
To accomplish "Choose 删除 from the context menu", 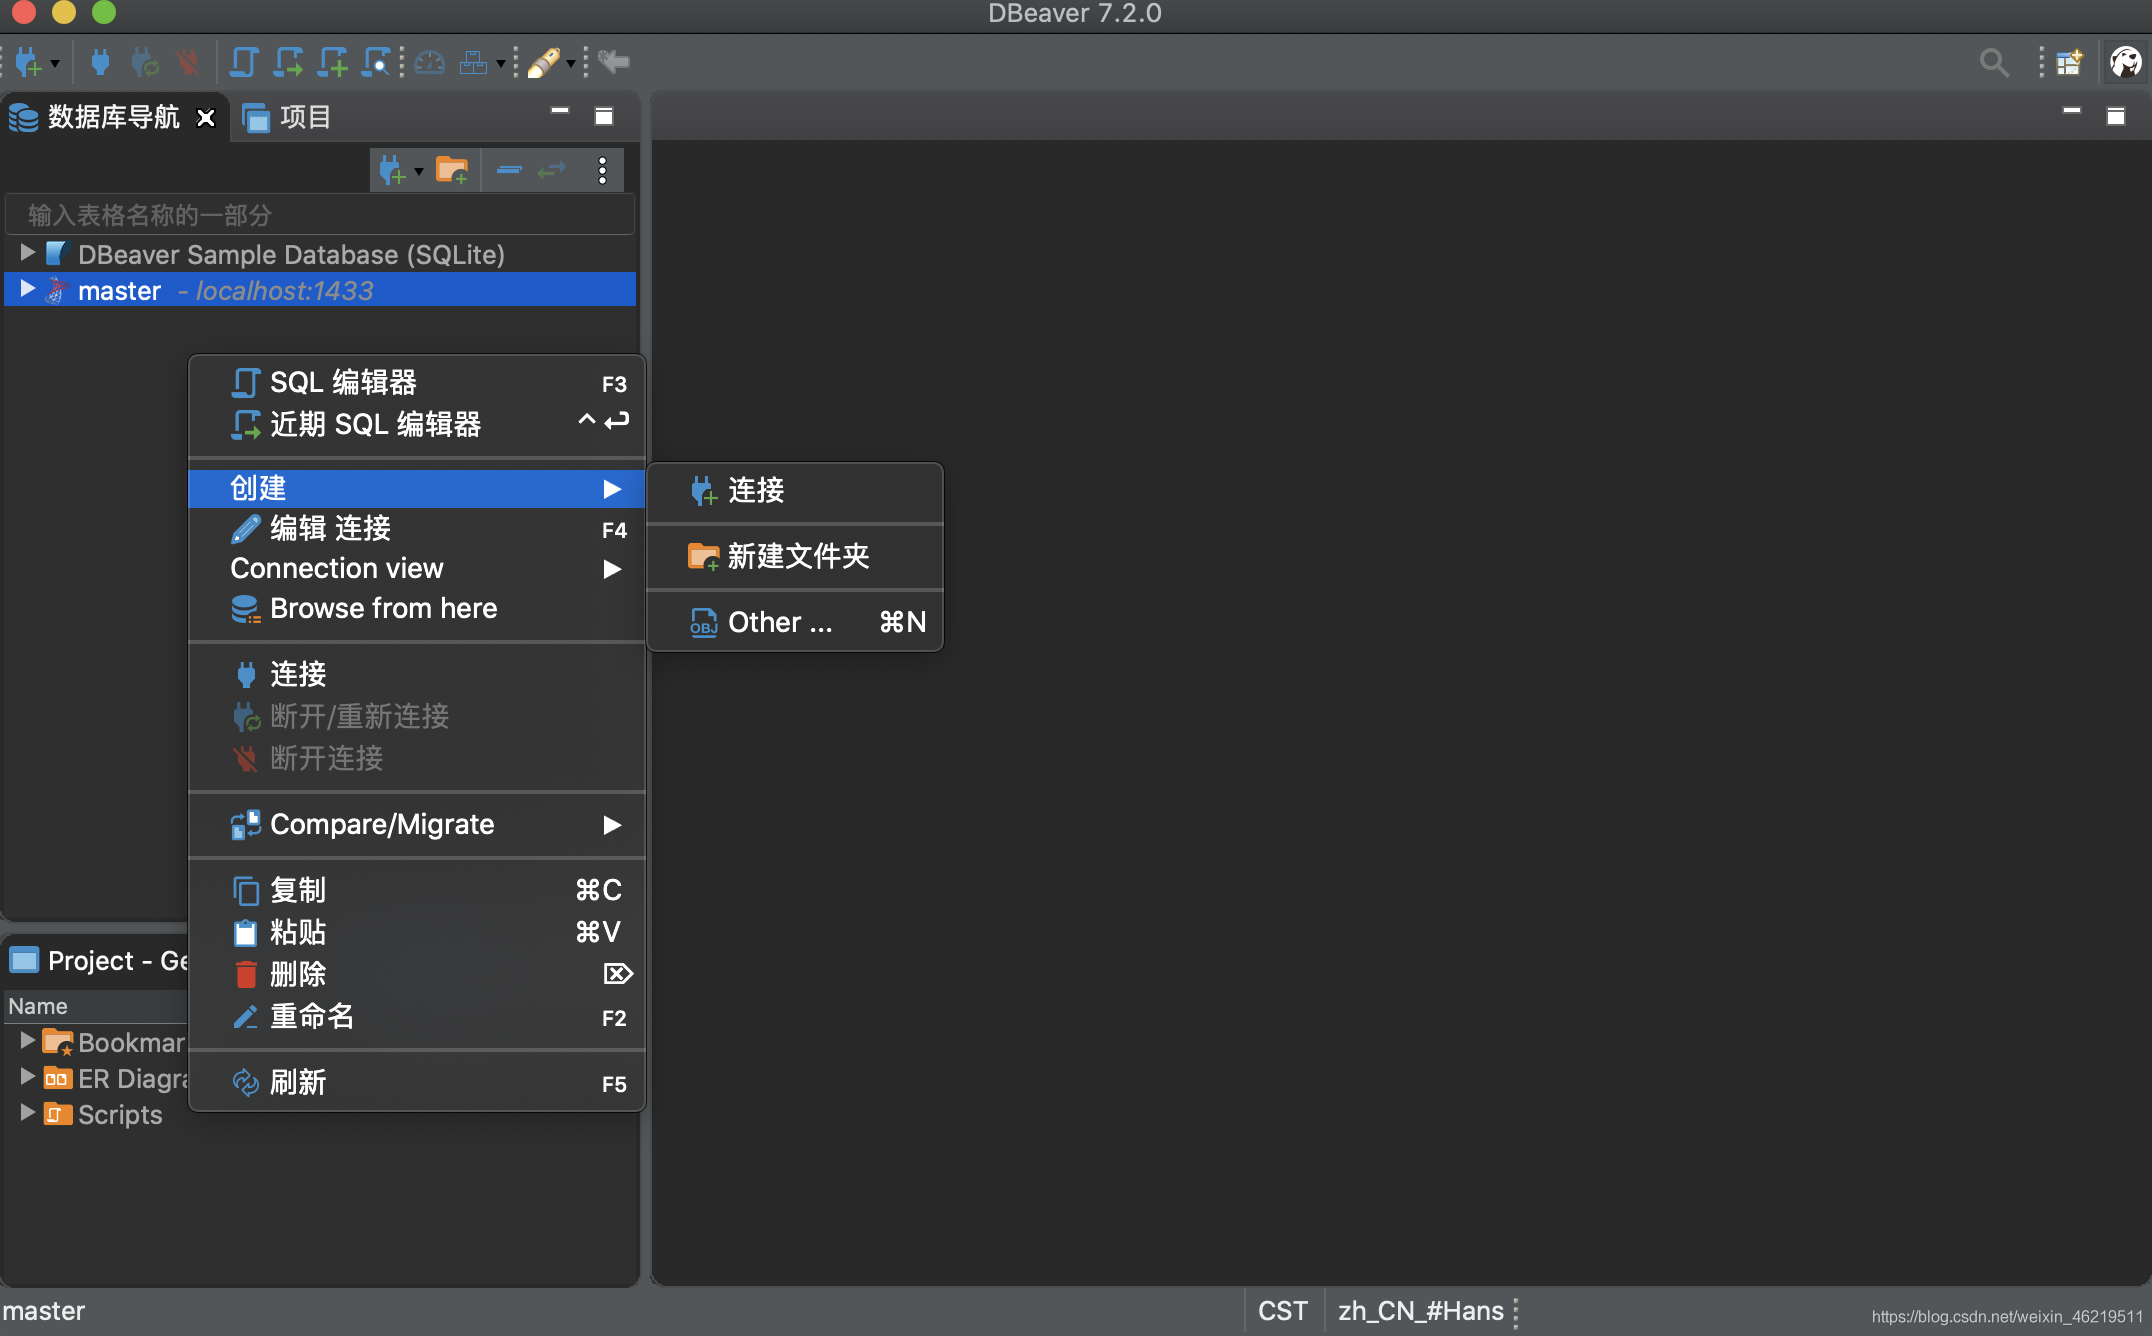I will pyautogui.click(x=417, y=974).
